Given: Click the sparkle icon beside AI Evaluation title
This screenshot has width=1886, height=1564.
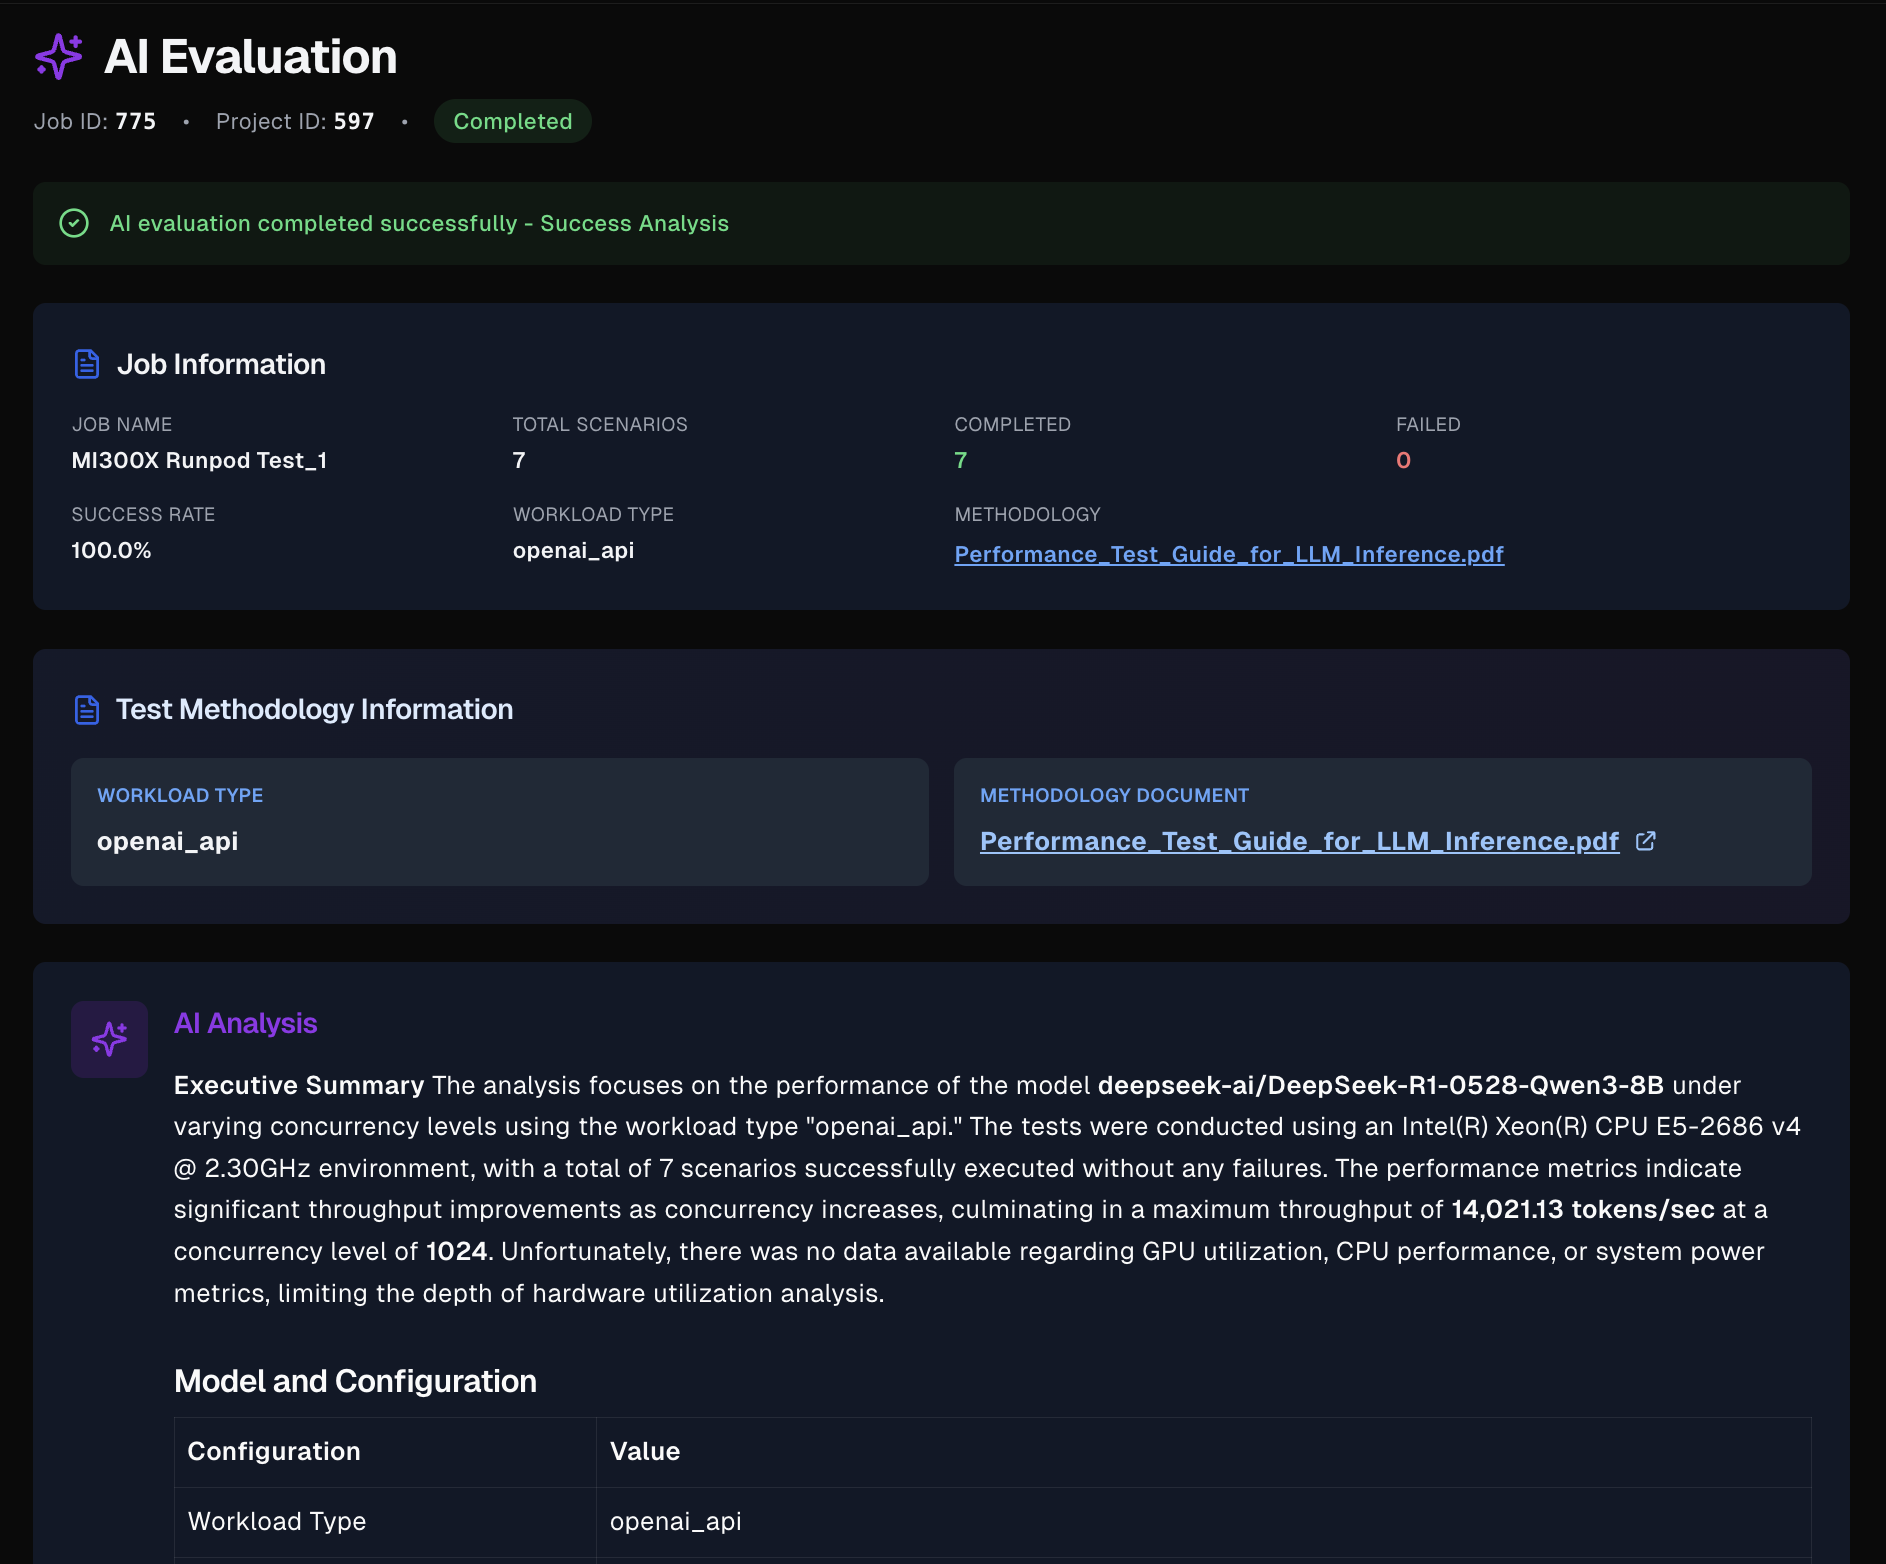Looking at the screenshot, I should (x=59, y=56).
